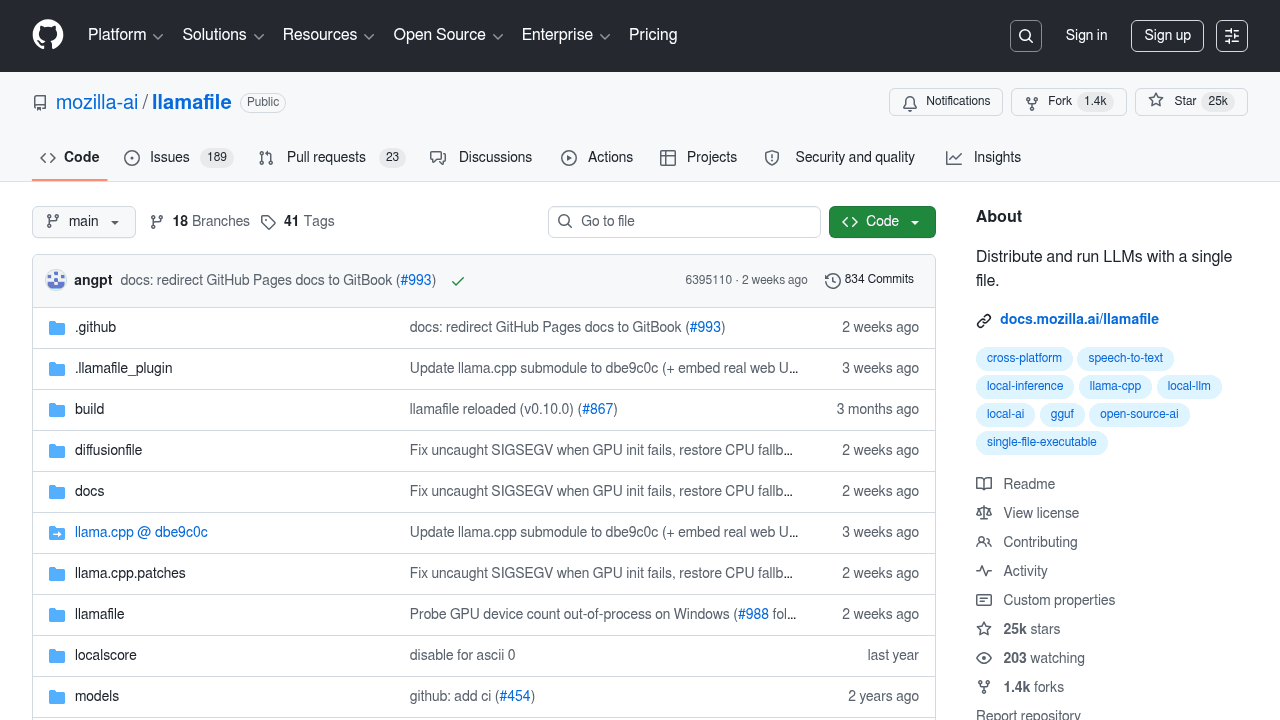Select the speech-to-text topic tag
1280x720 pixels.
(1126, 358)
